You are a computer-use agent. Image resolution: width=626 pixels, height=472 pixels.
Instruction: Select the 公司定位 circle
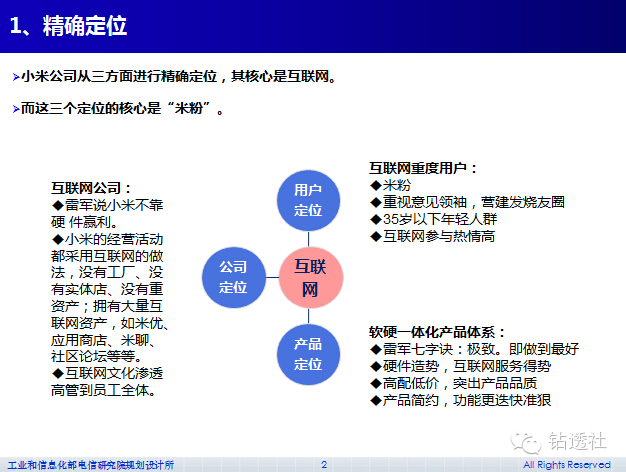(234, 278)
